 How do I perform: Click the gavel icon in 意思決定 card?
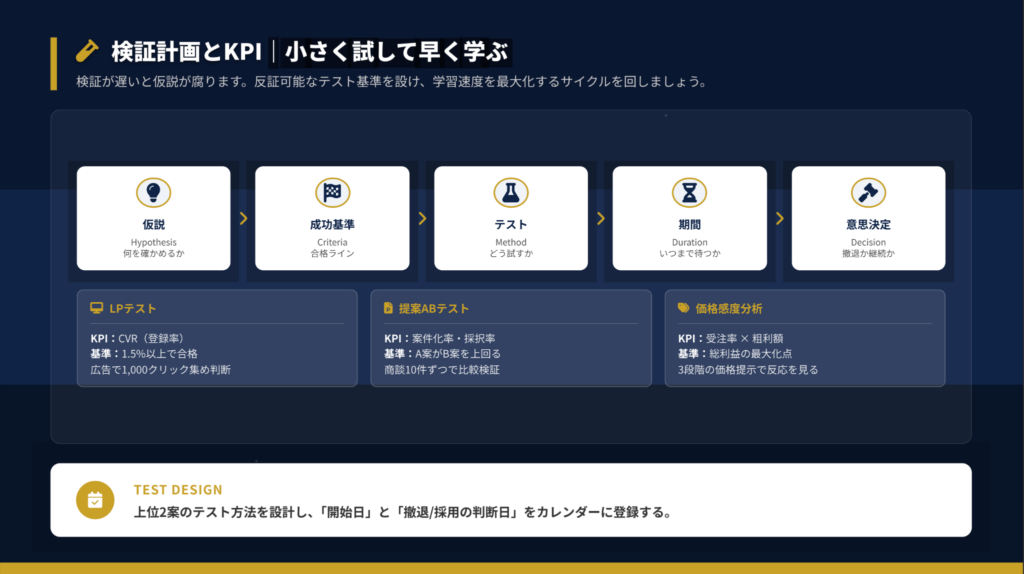868,192
